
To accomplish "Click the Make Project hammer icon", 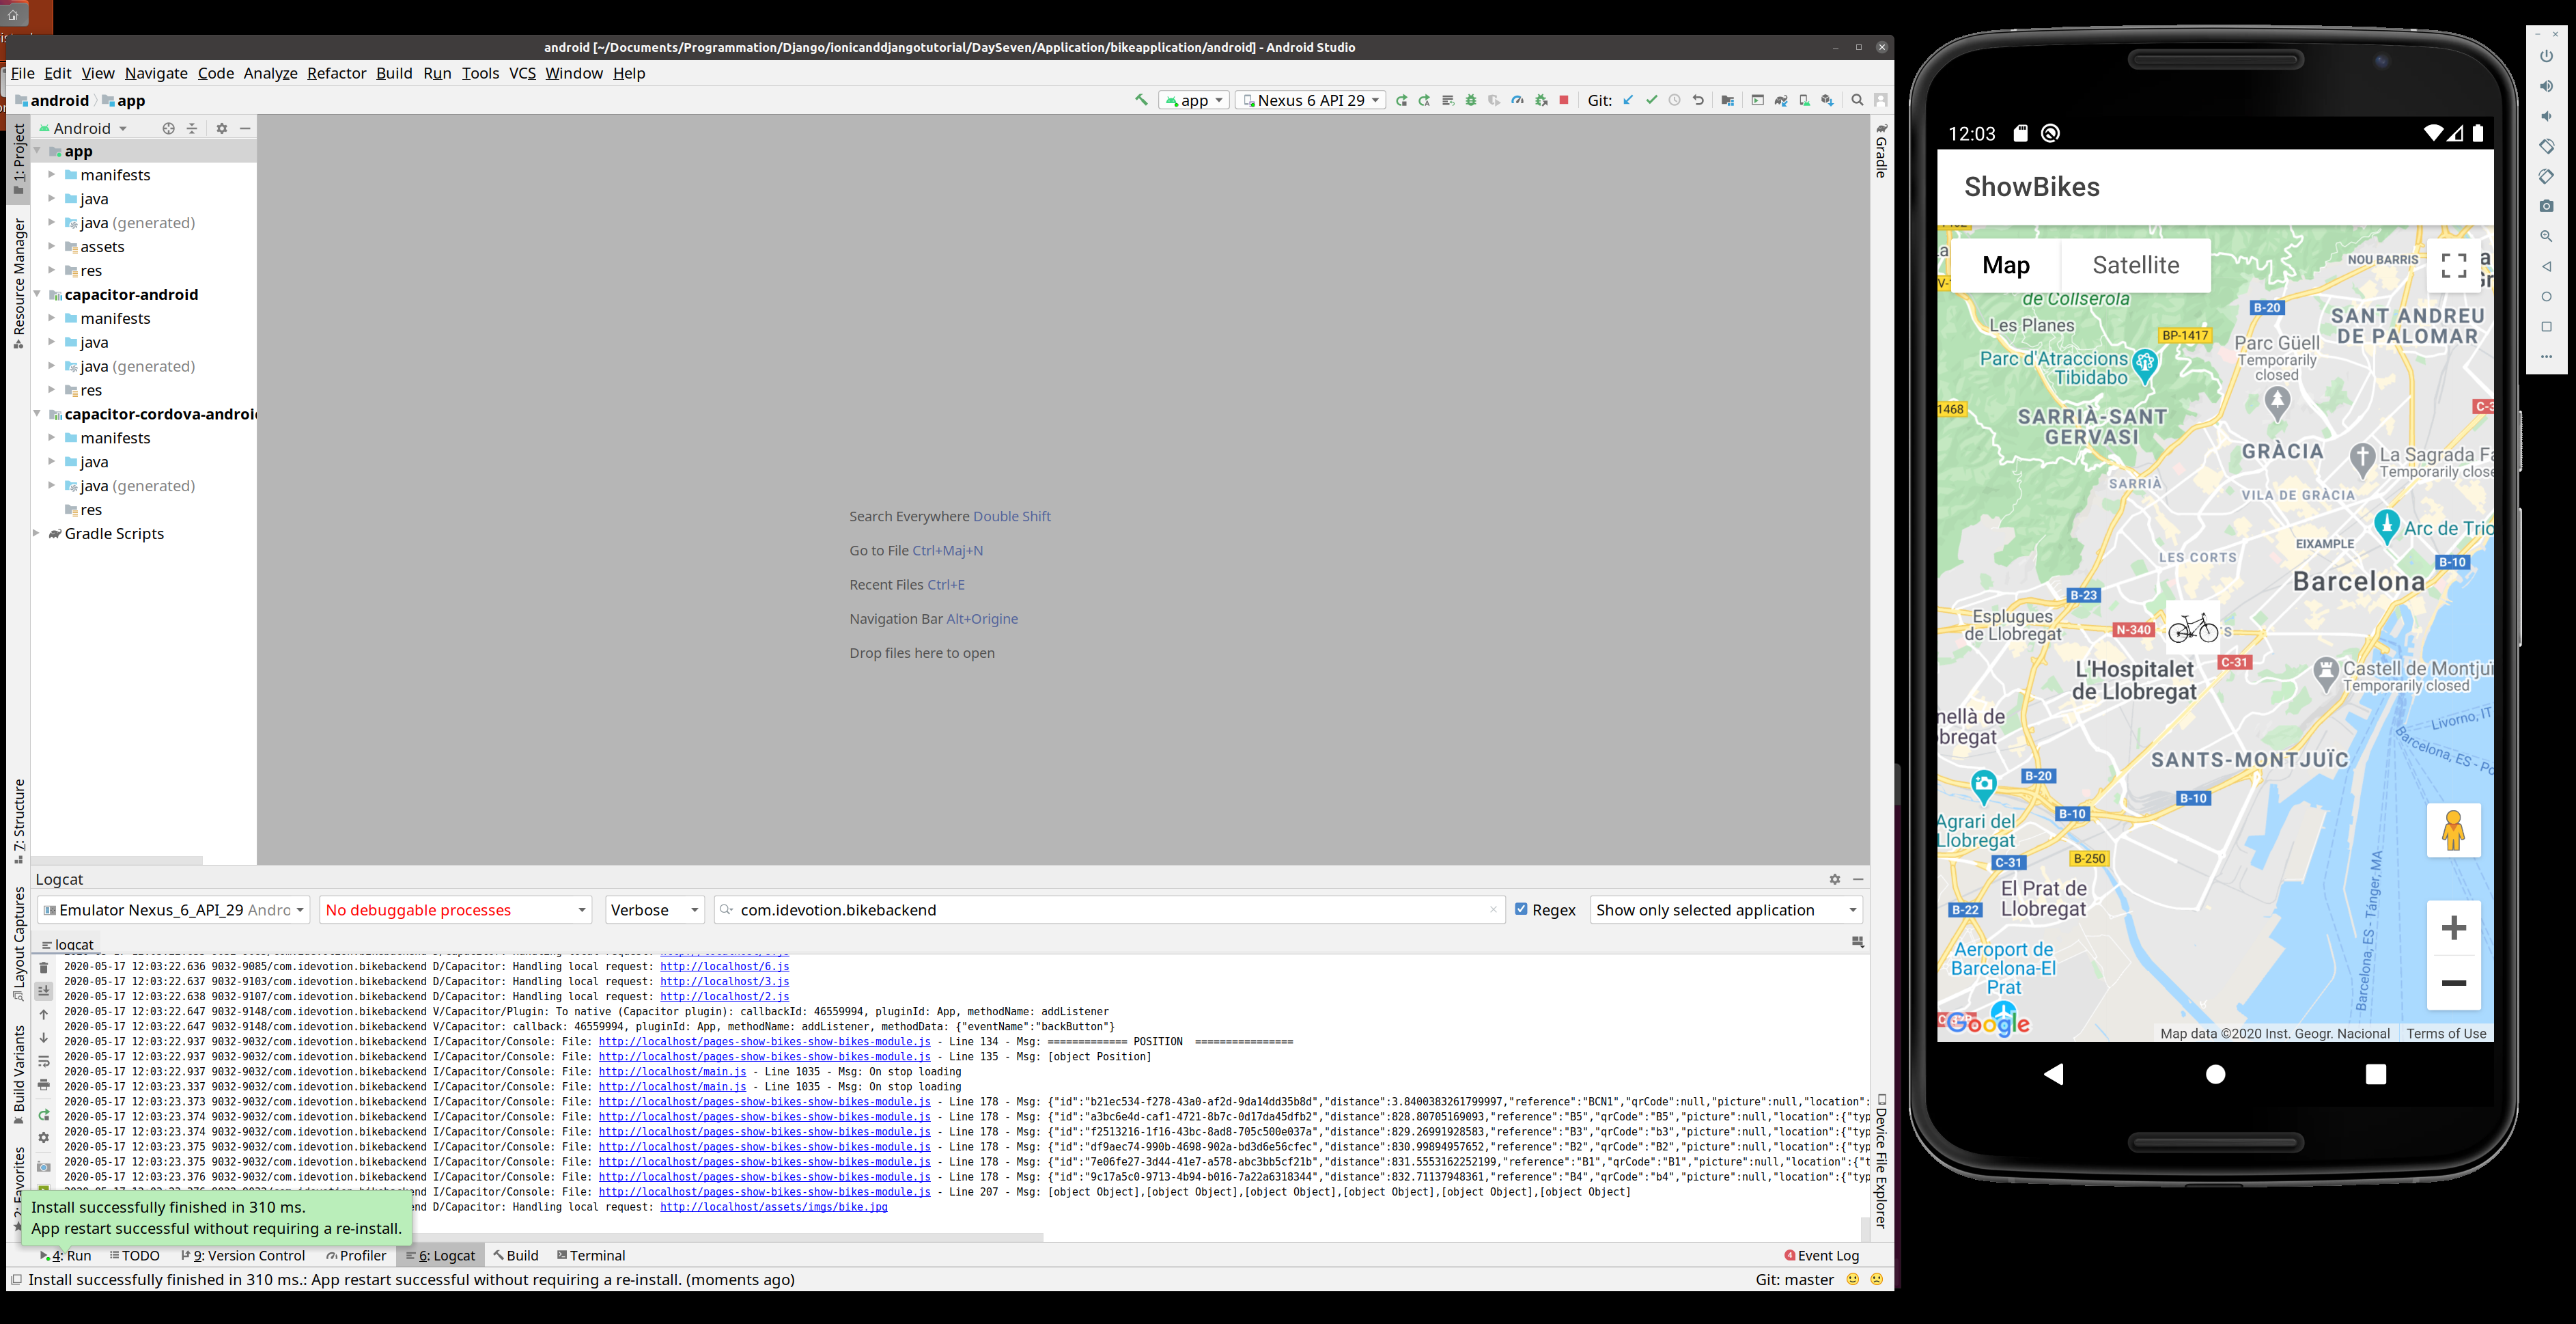I will pos(1141,100).
